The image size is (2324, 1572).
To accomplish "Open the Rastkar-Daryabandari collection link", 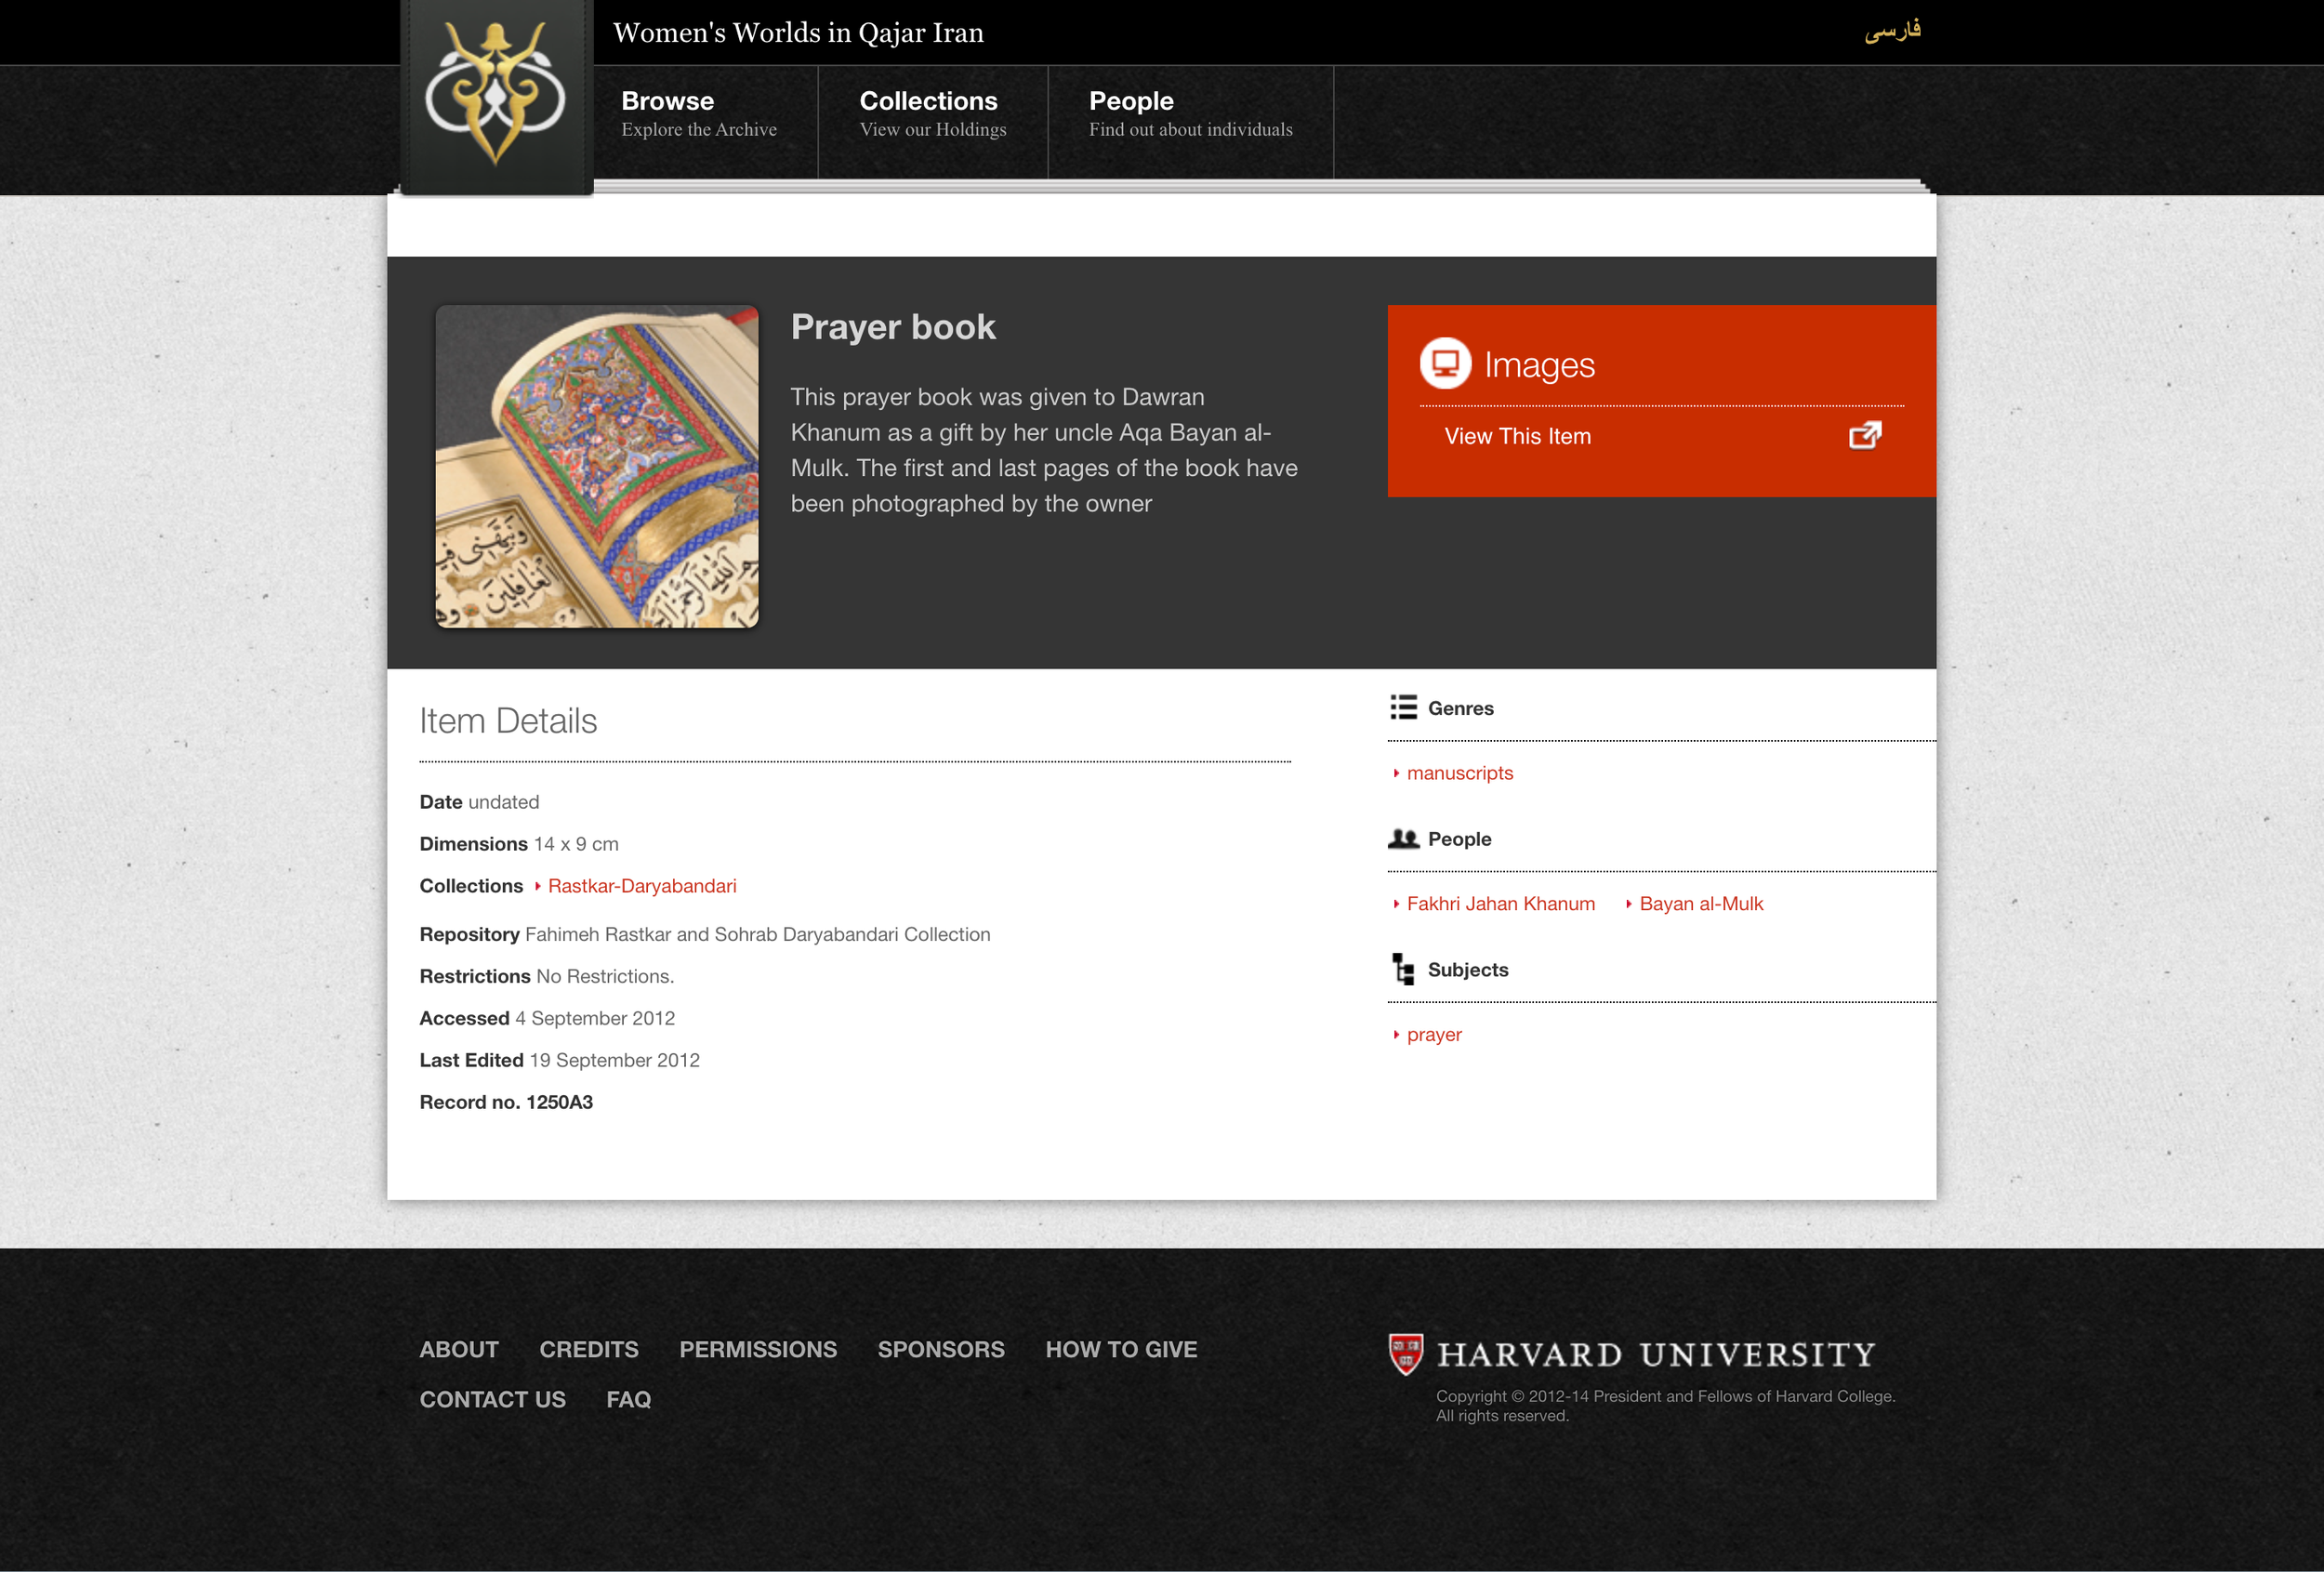I will pyautogui.click(x=641, y=886).
